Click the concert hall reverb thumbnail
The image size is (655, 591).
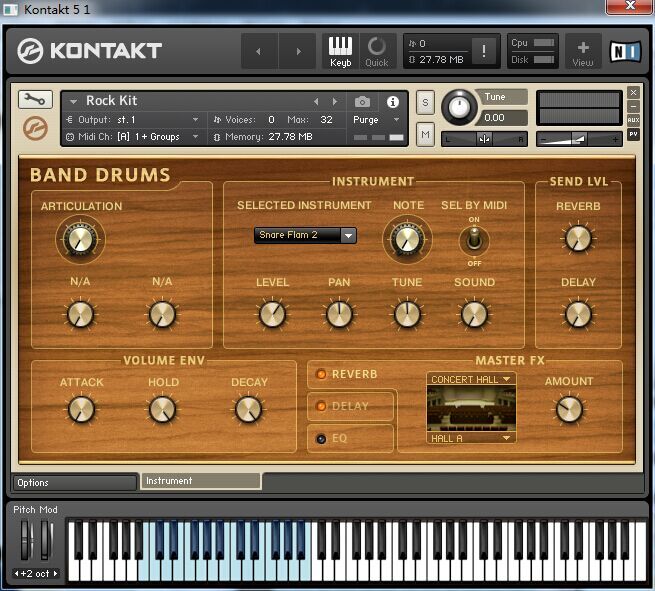pyautogui.click(x=471, y=408)
